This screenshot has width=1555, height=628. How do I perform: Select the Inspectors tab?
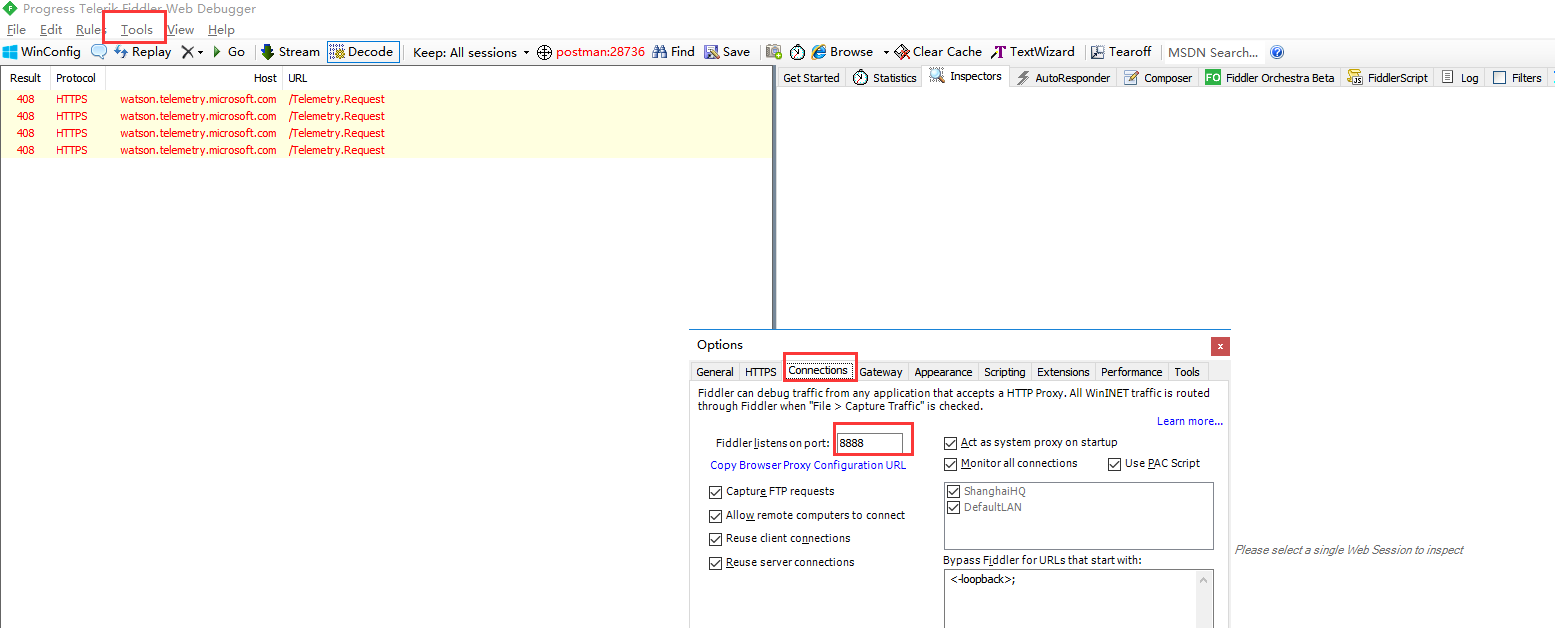click(x=965, y=77)
